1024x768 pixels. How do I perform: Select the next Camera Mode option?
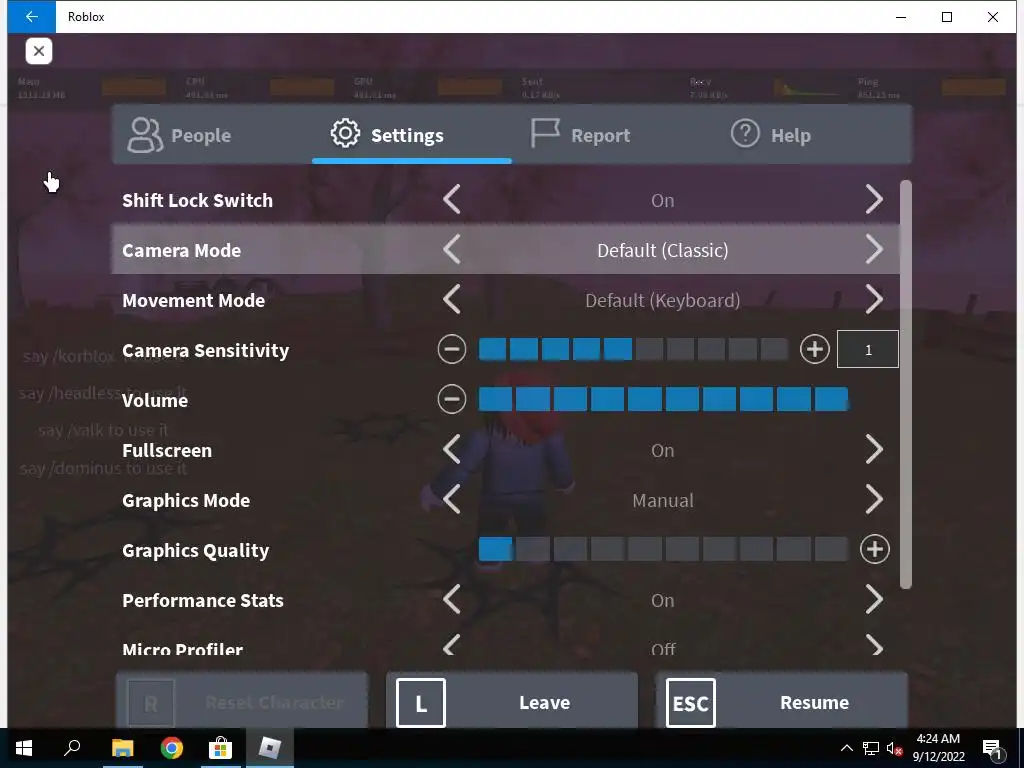click(874, 249)
